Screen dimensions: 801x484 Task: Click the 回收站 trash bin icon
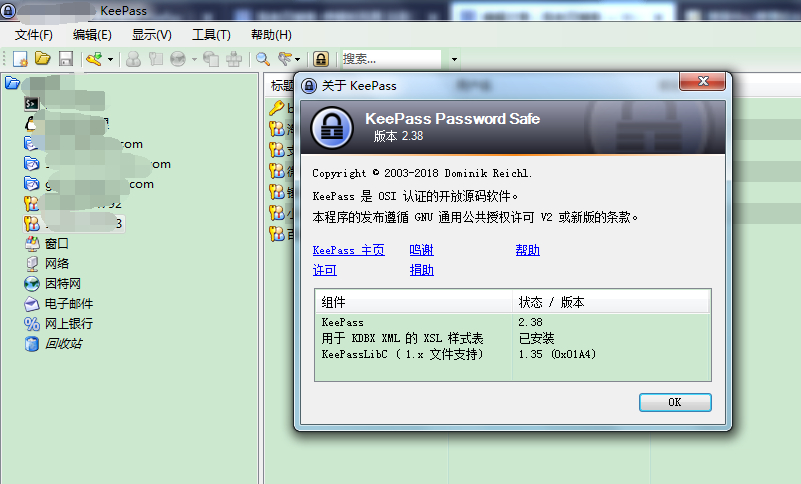tap(32, 344)
